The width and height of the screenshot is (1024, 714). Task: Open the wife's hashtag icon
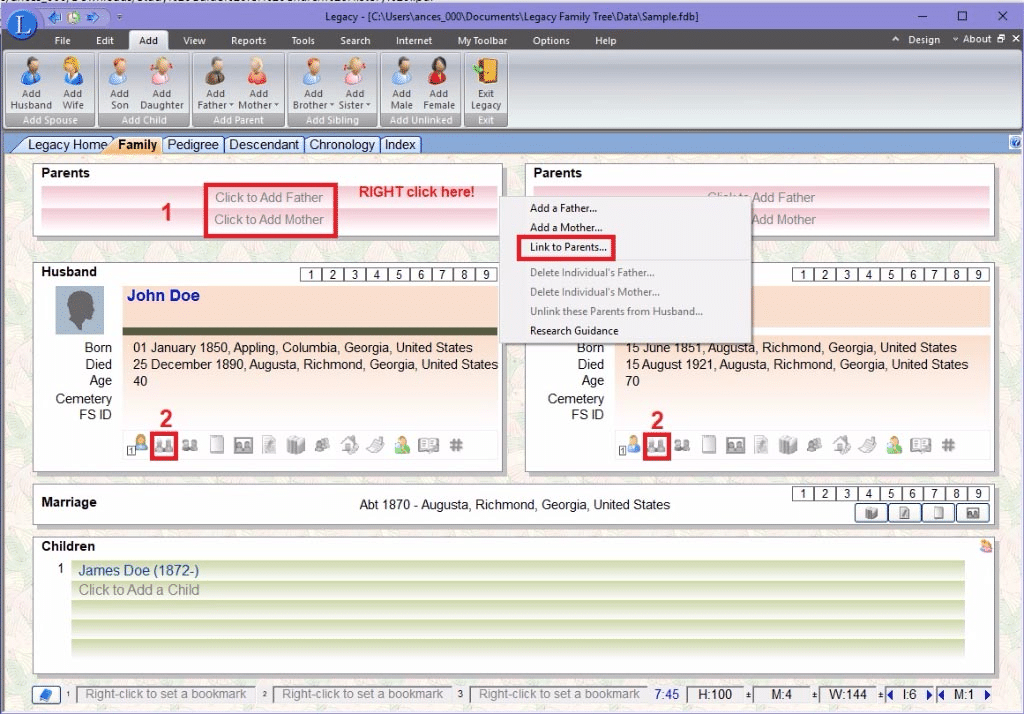[x=948, y=446]
